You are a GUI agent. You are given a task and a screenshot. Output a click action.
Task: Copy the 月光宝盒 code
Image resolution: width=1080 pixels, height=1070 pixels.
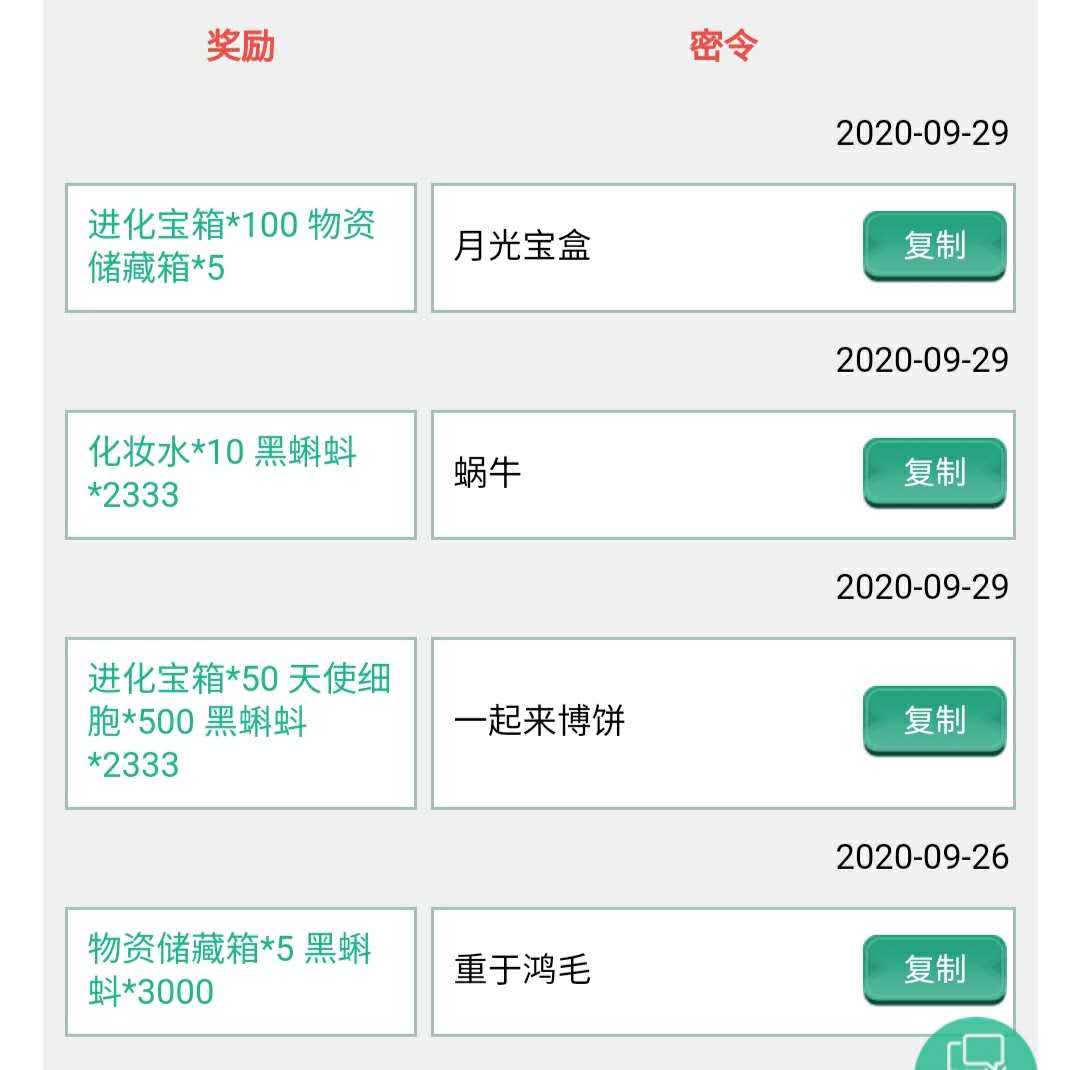tap(934, 246)
